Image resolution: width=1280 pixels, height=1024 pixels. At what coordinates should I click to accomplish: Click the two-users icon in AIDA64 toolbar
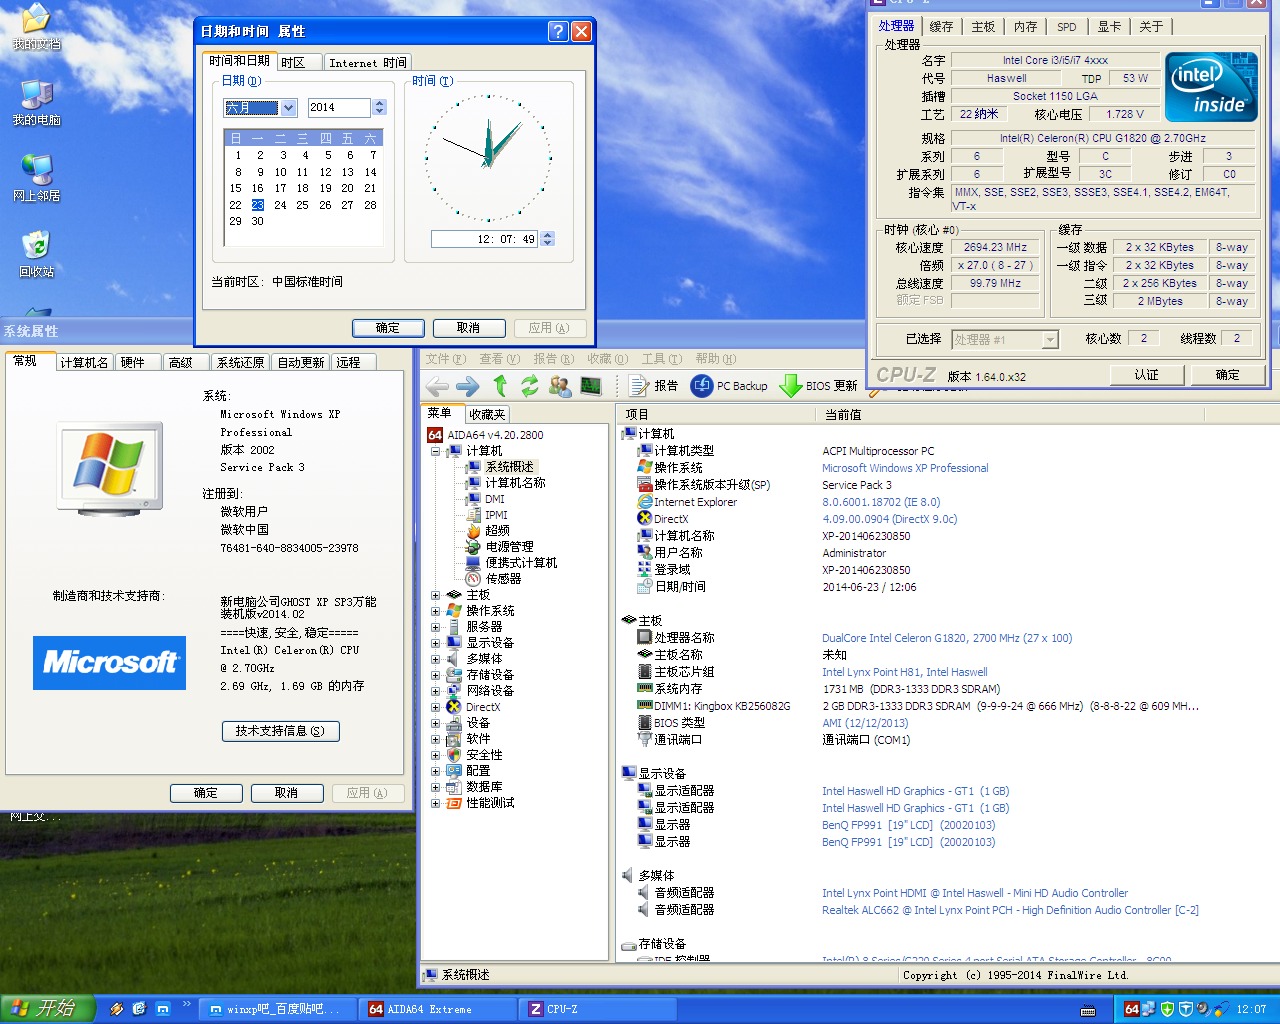[560, 386]
